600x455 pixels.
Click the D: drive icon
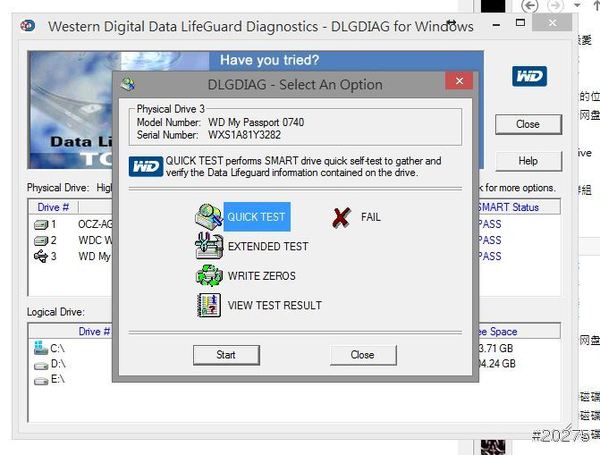(x=41, y=366)
